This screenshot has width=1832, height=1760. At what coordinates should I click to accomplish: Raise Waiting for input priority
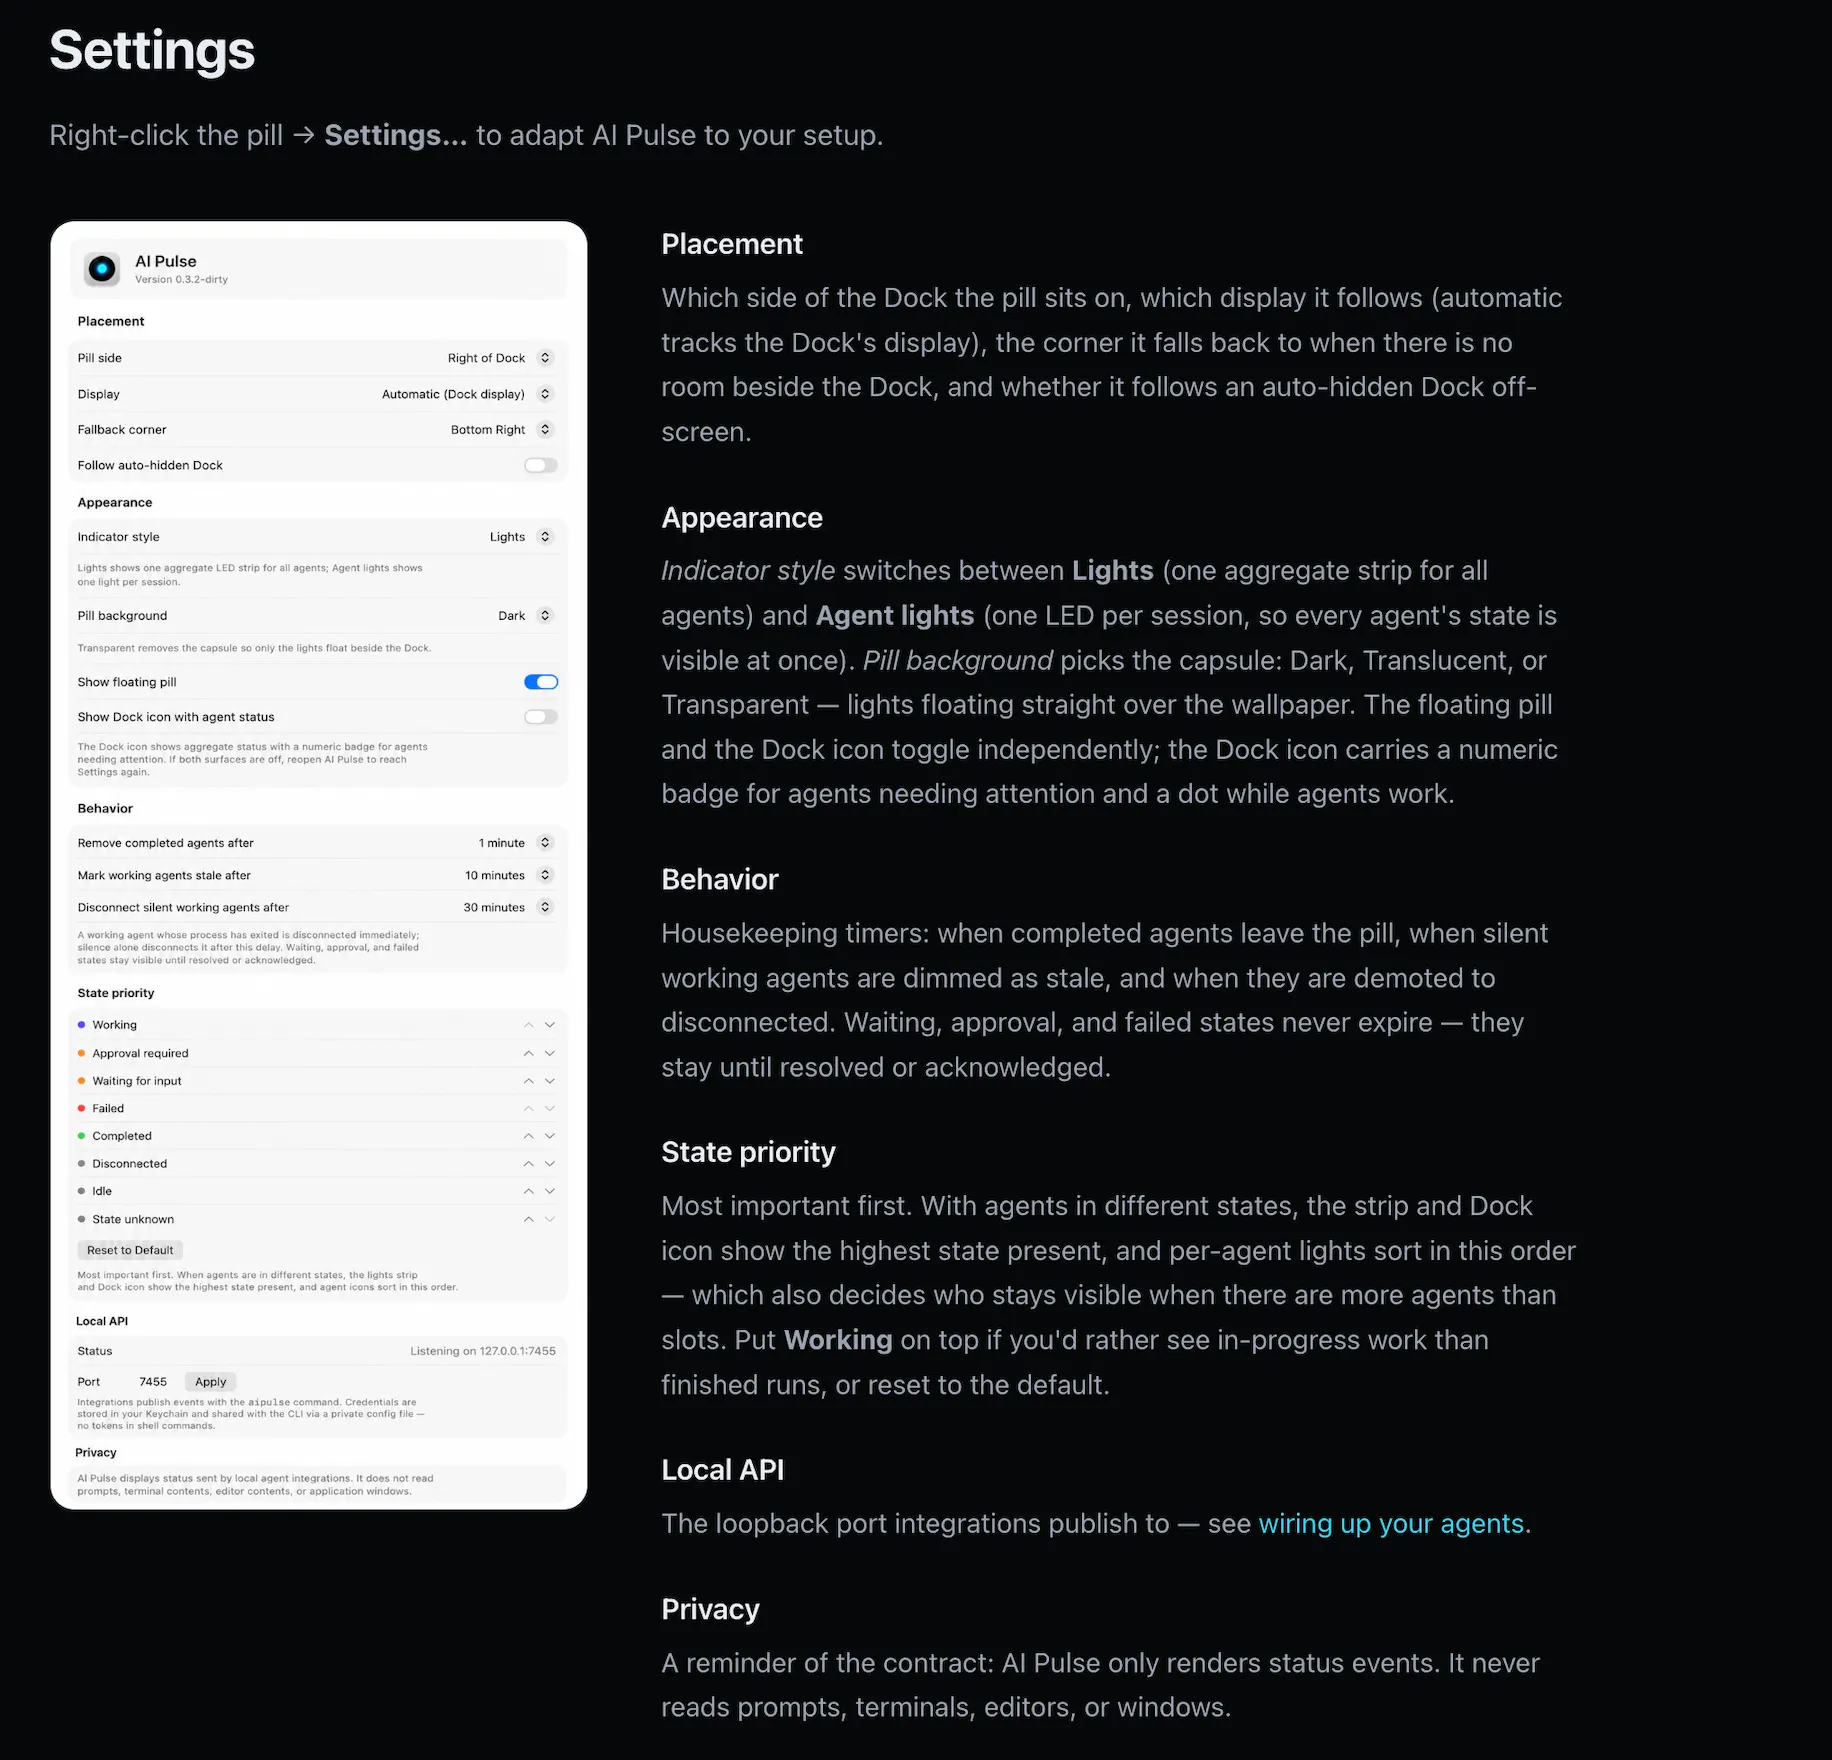pyautogui.click(x=528, y=1081)
